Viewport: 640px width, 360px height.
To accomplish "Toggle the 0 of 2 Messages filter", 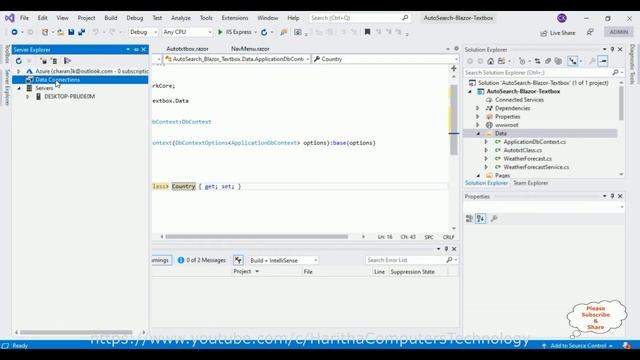I will pos(202,260).
